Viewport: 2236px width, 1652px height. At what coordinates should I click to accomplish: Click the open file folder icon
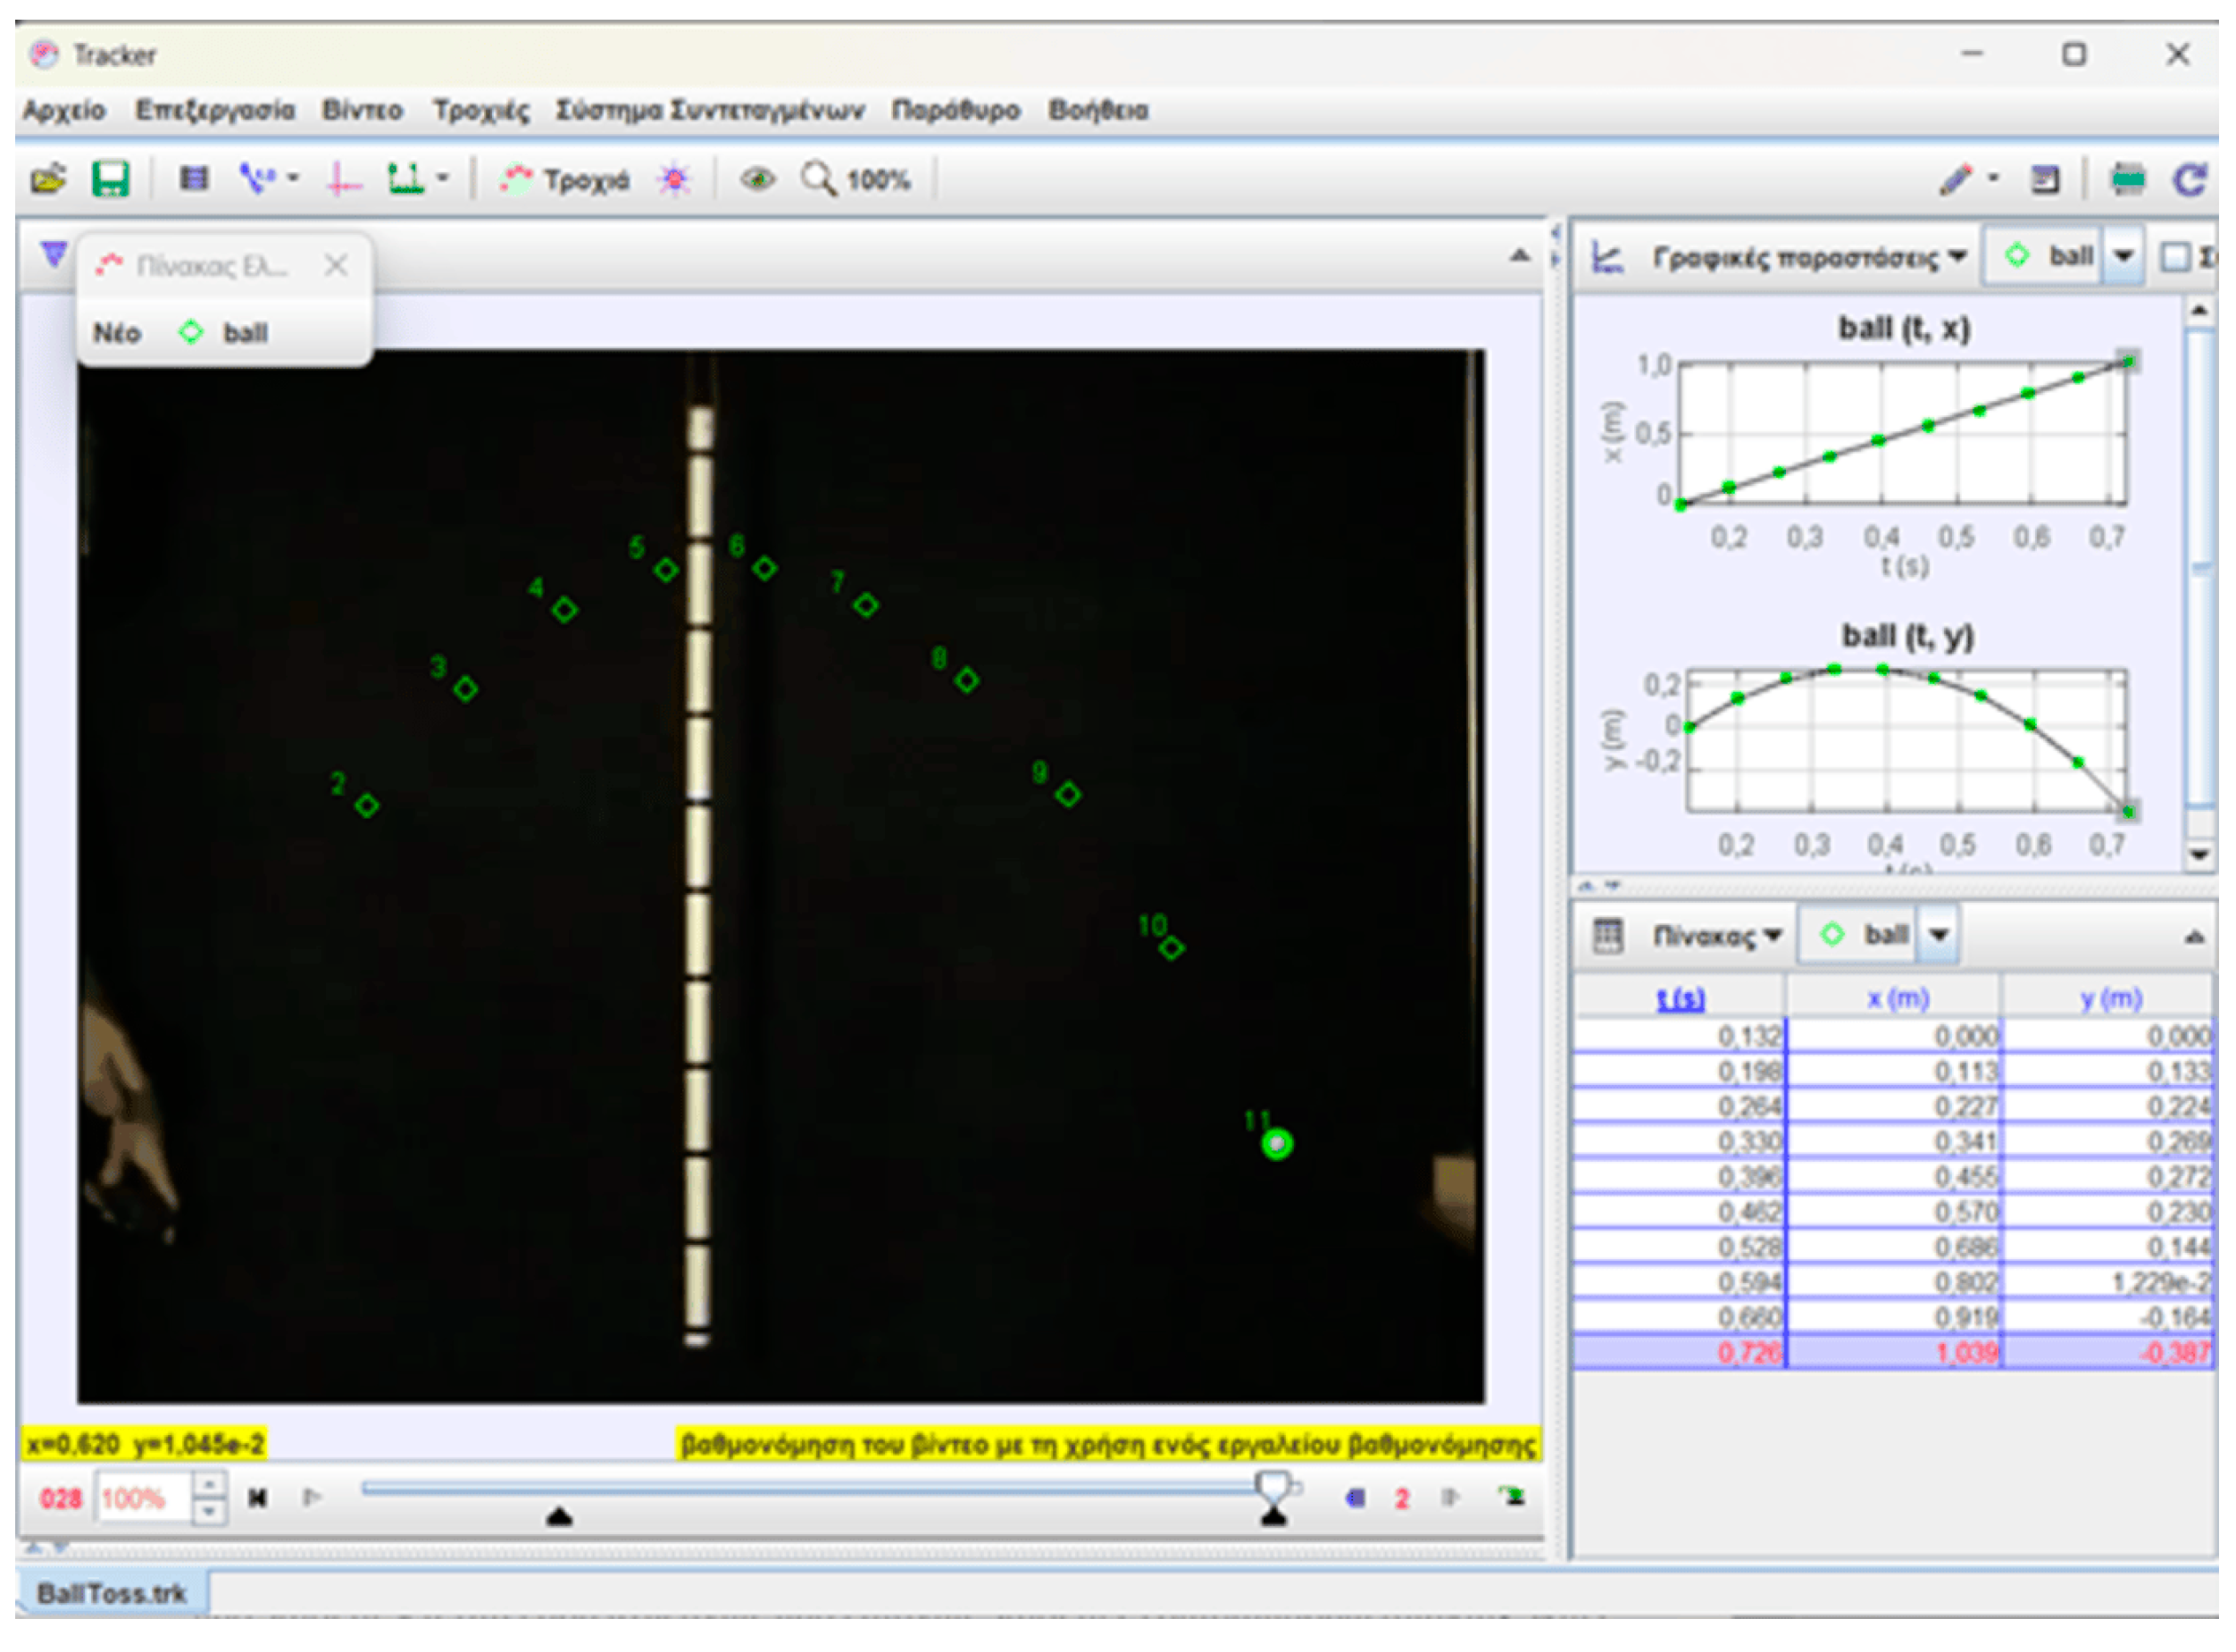tap(47, 180)
